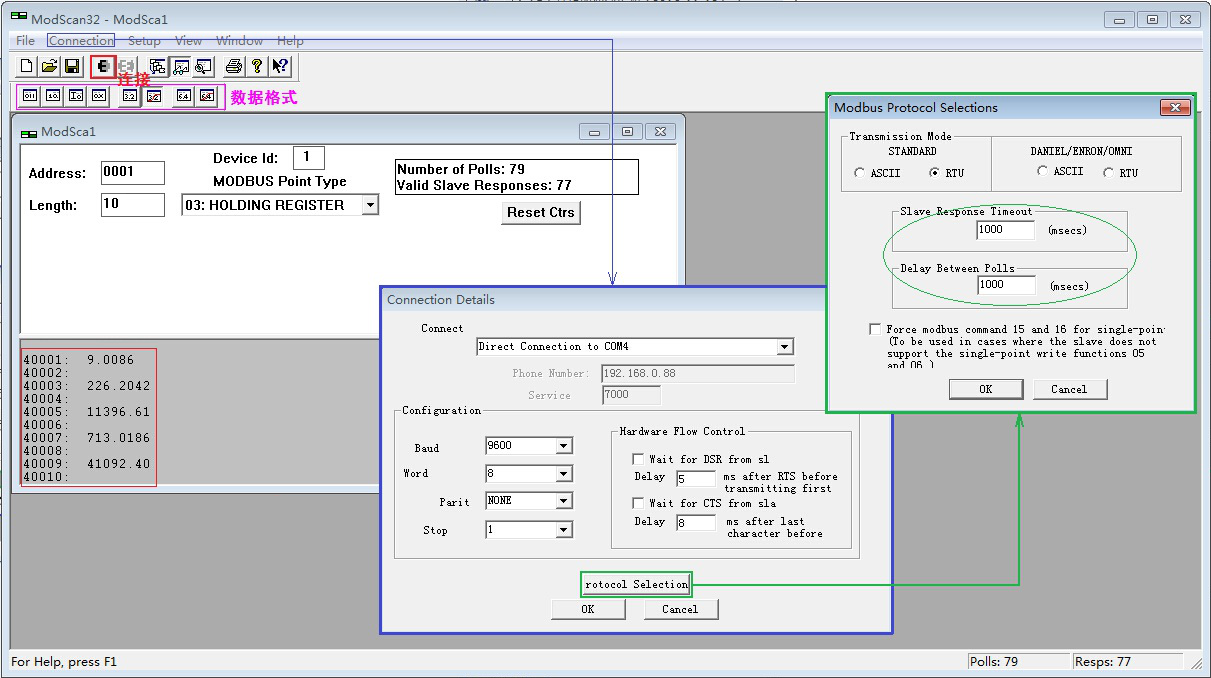The height and width of the screenshot is (678, 1211).
Task: Open the Setup menu
Action: (144, 41)
